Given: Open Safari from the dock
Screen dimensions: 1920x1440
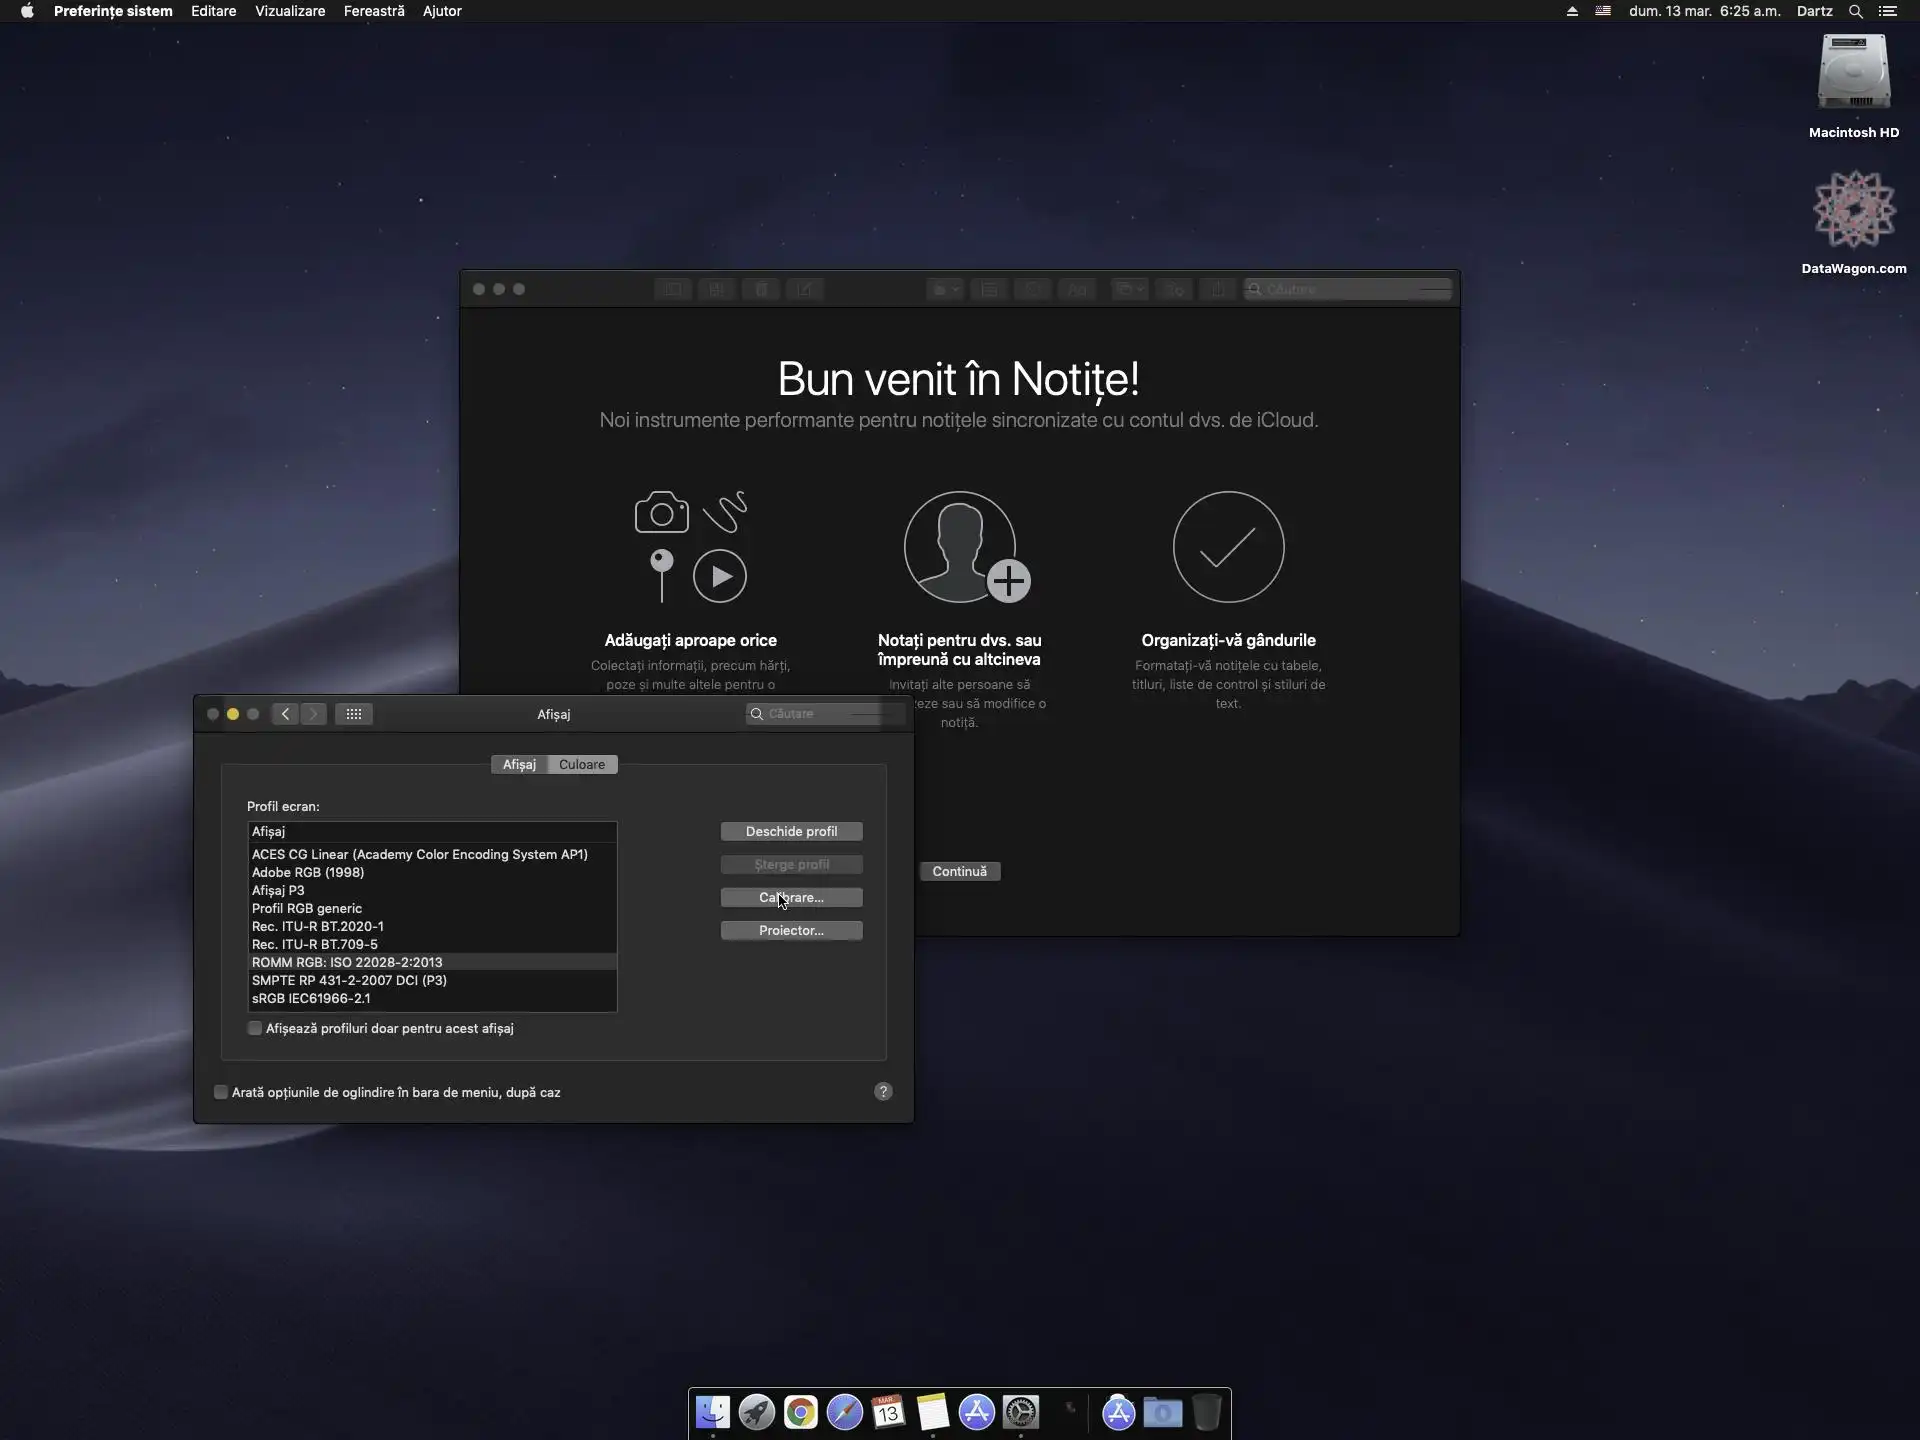Looking at the screenshot, I should click(844, 1412).
